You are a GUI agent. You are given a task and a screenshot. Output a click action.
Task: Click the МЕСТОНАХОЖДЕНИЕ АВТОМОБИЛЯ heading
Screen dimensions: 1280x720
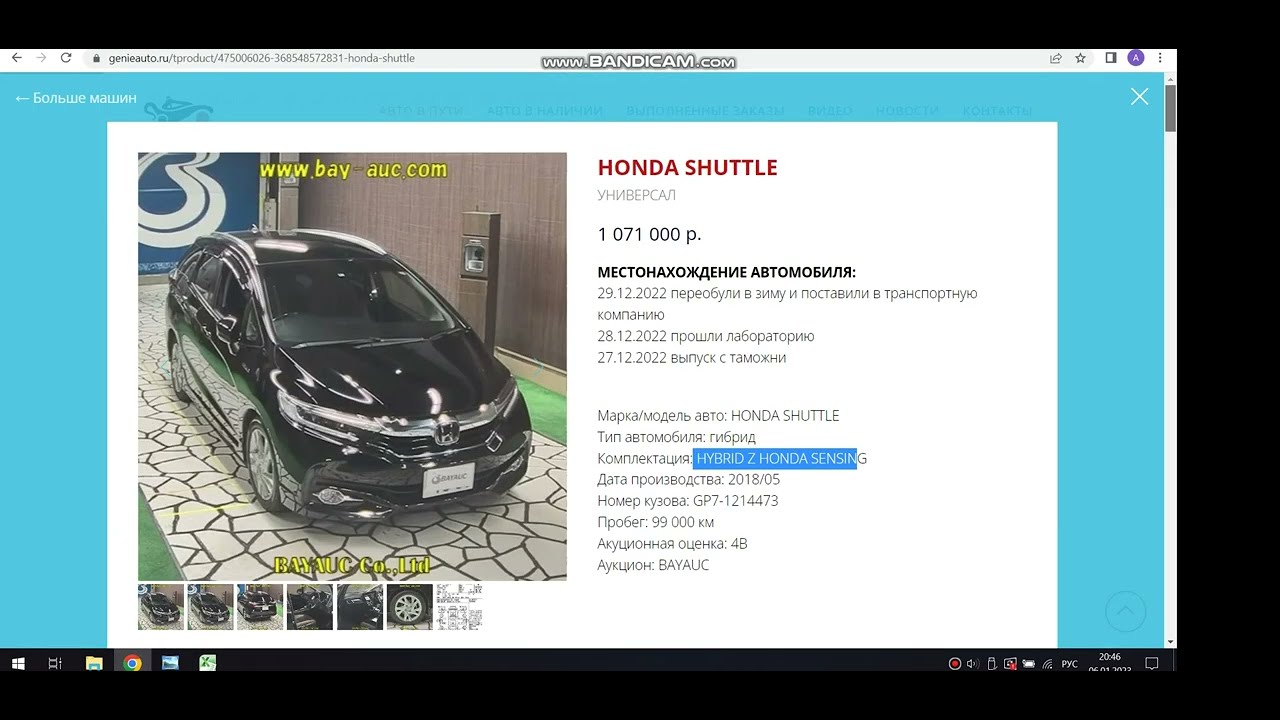tap(727, 272)
